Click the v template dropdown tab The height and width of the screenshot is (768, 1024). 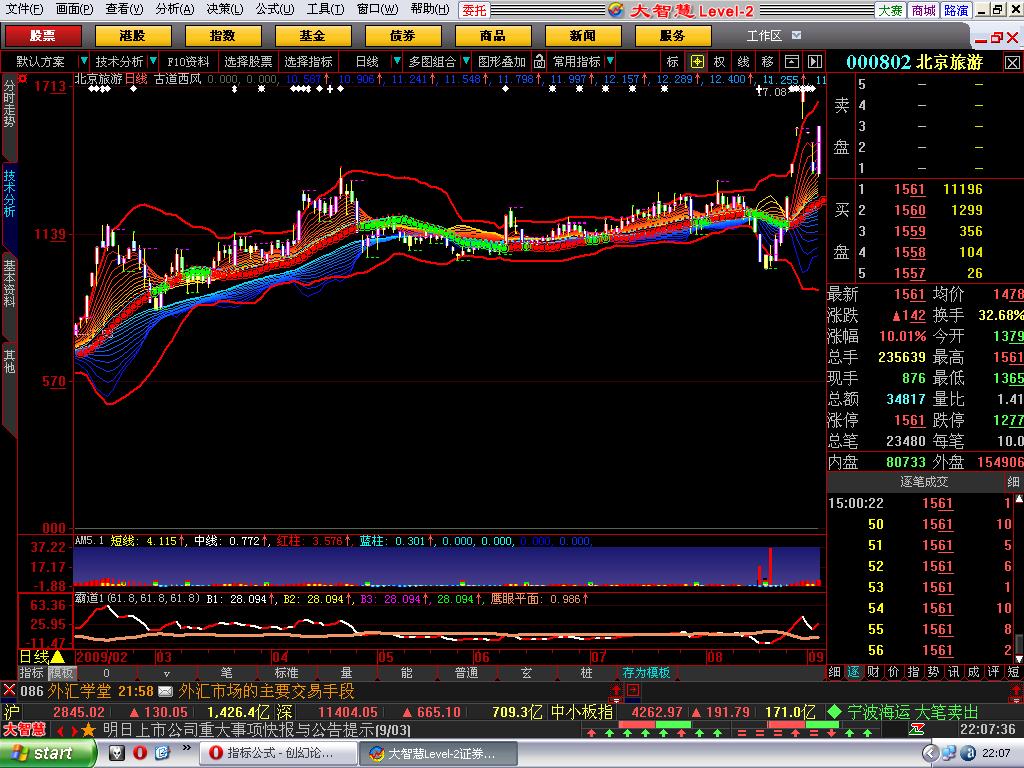click(167, 673)
